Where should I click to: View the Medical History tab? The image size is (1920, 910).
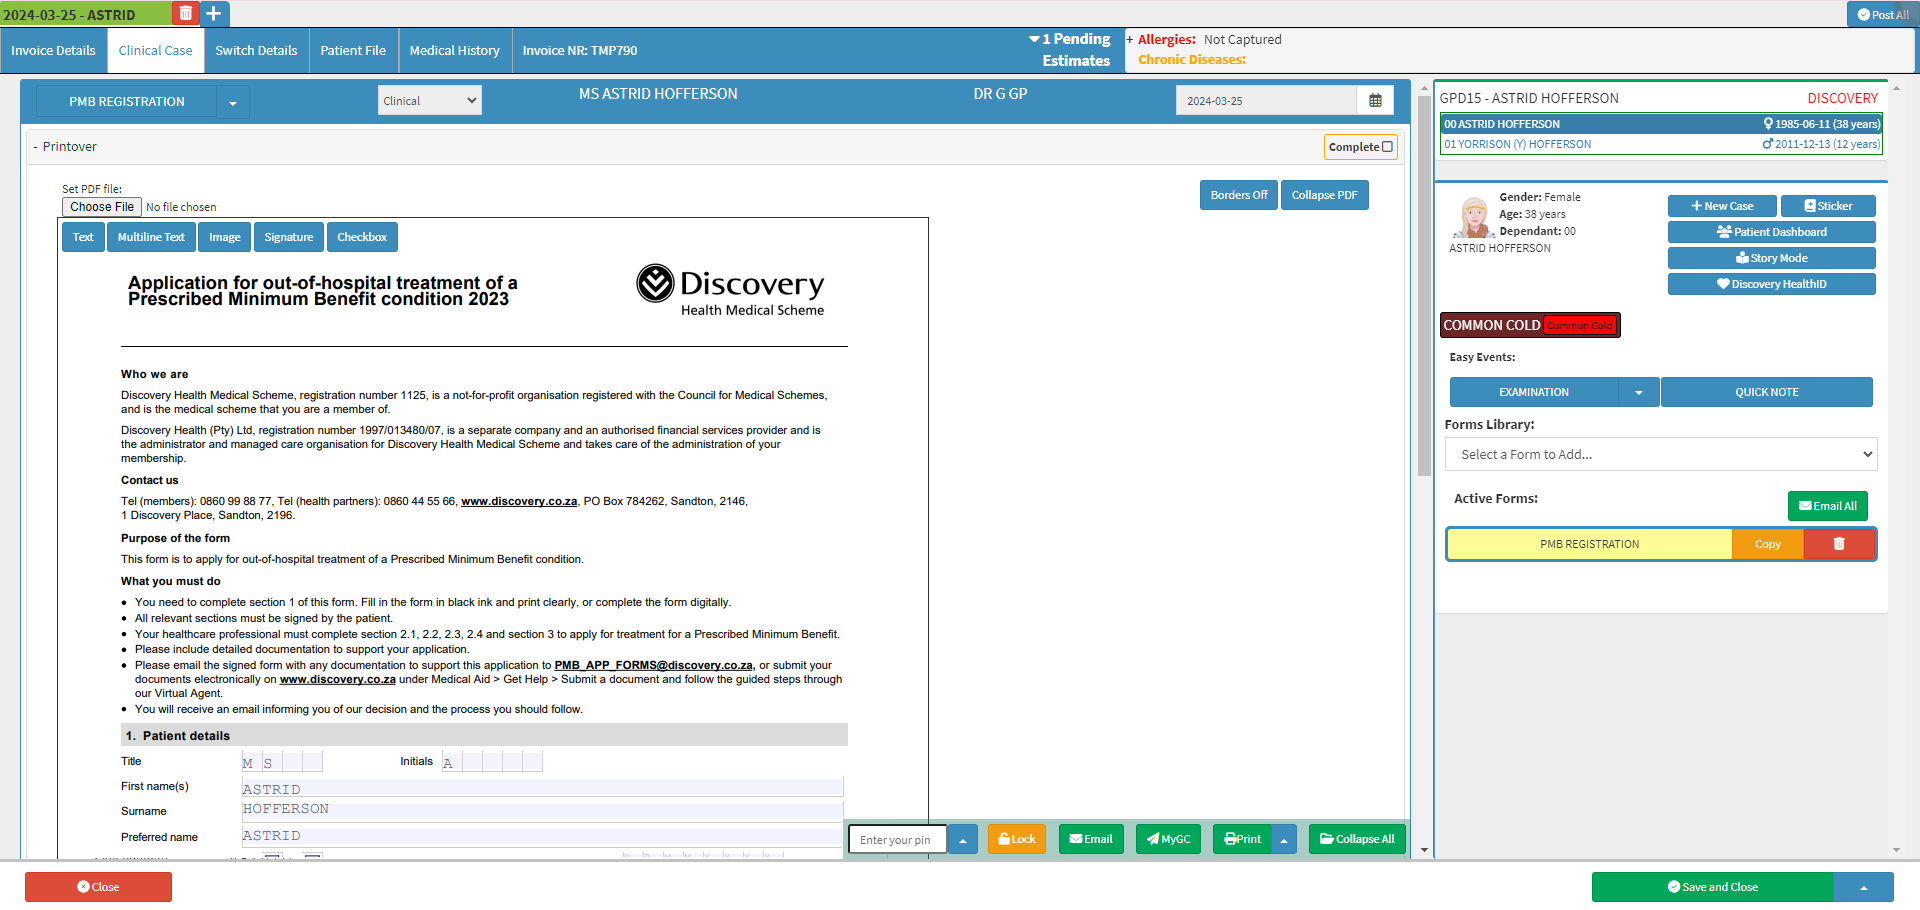(x=454, y=51)
